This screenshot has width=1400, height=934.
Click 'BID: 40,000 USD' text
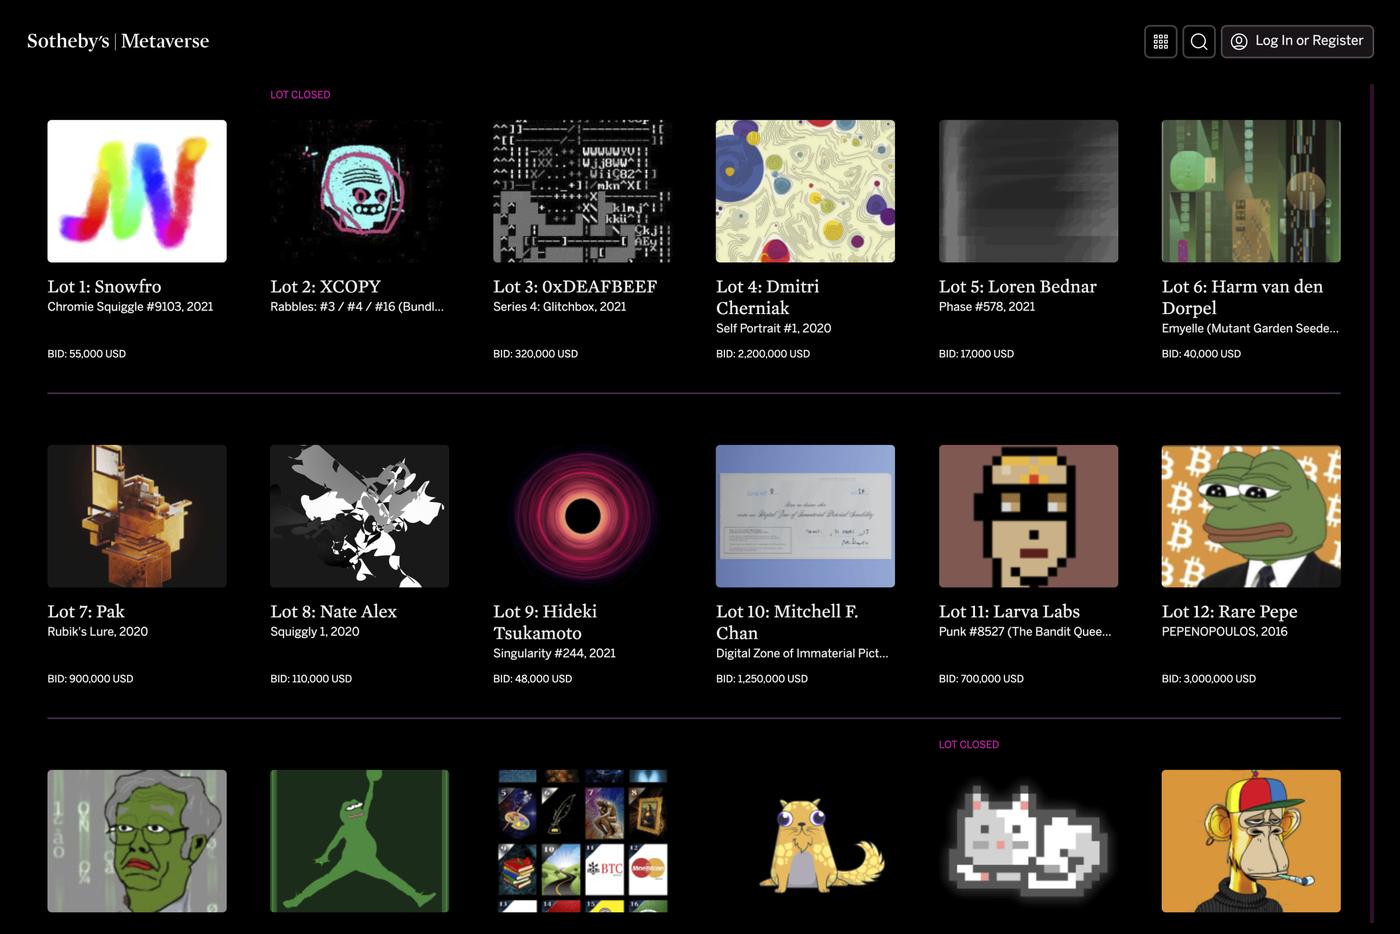1201,354
